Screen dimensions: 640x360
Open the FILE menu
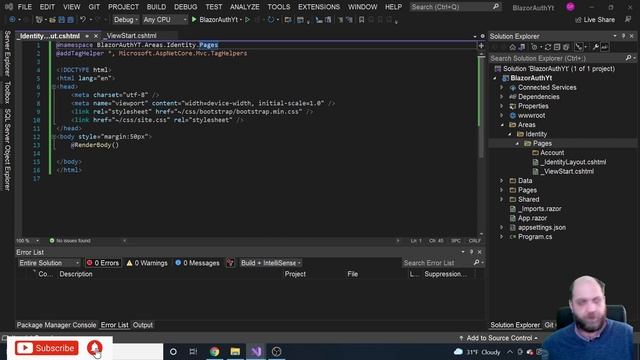point(24,7)
